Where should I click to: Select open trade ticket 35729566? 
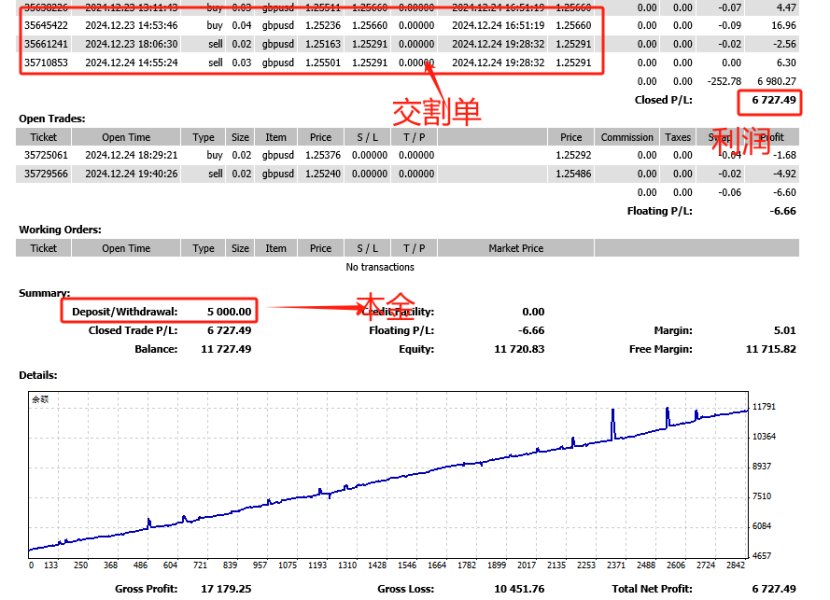click(44, 173)
